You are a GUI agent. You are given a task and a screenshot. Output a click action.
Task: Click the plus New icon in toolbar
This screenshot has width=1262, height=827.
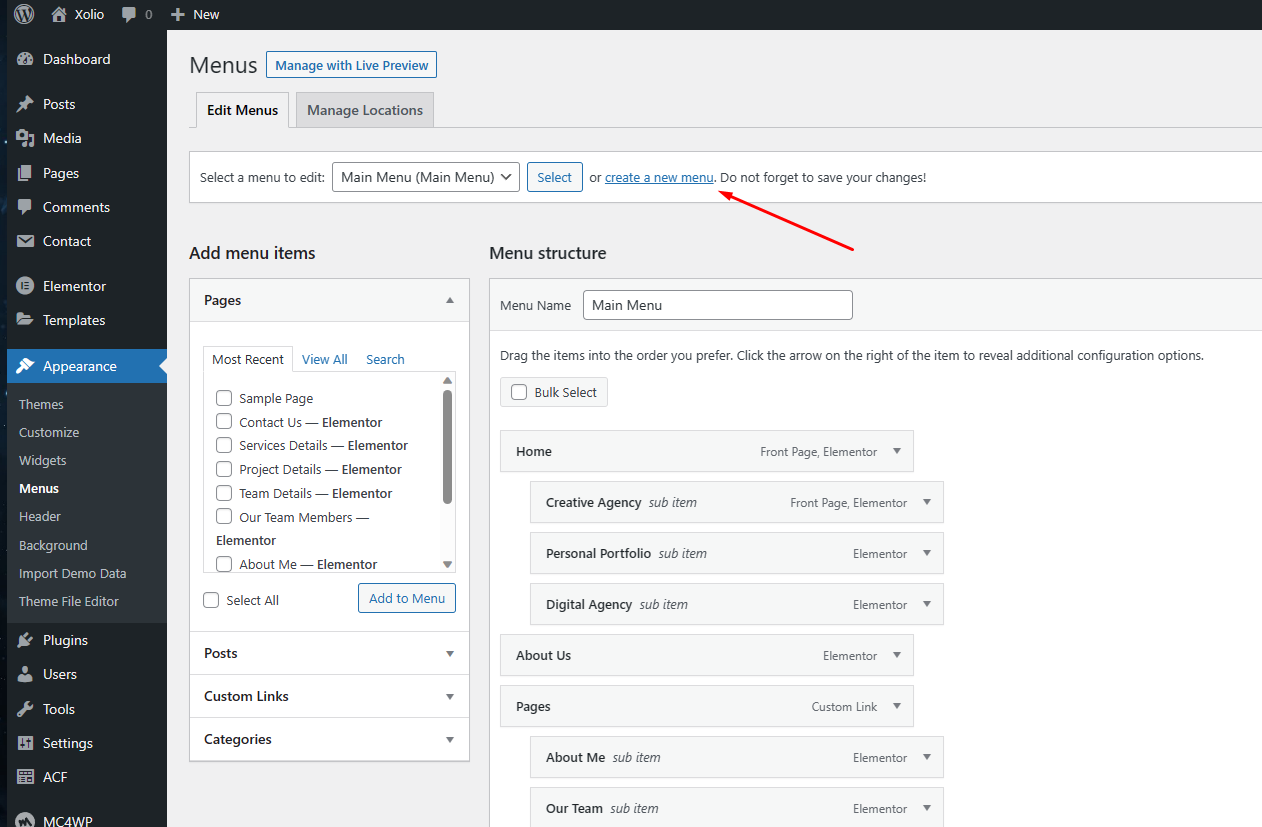(x=178, y=14)
